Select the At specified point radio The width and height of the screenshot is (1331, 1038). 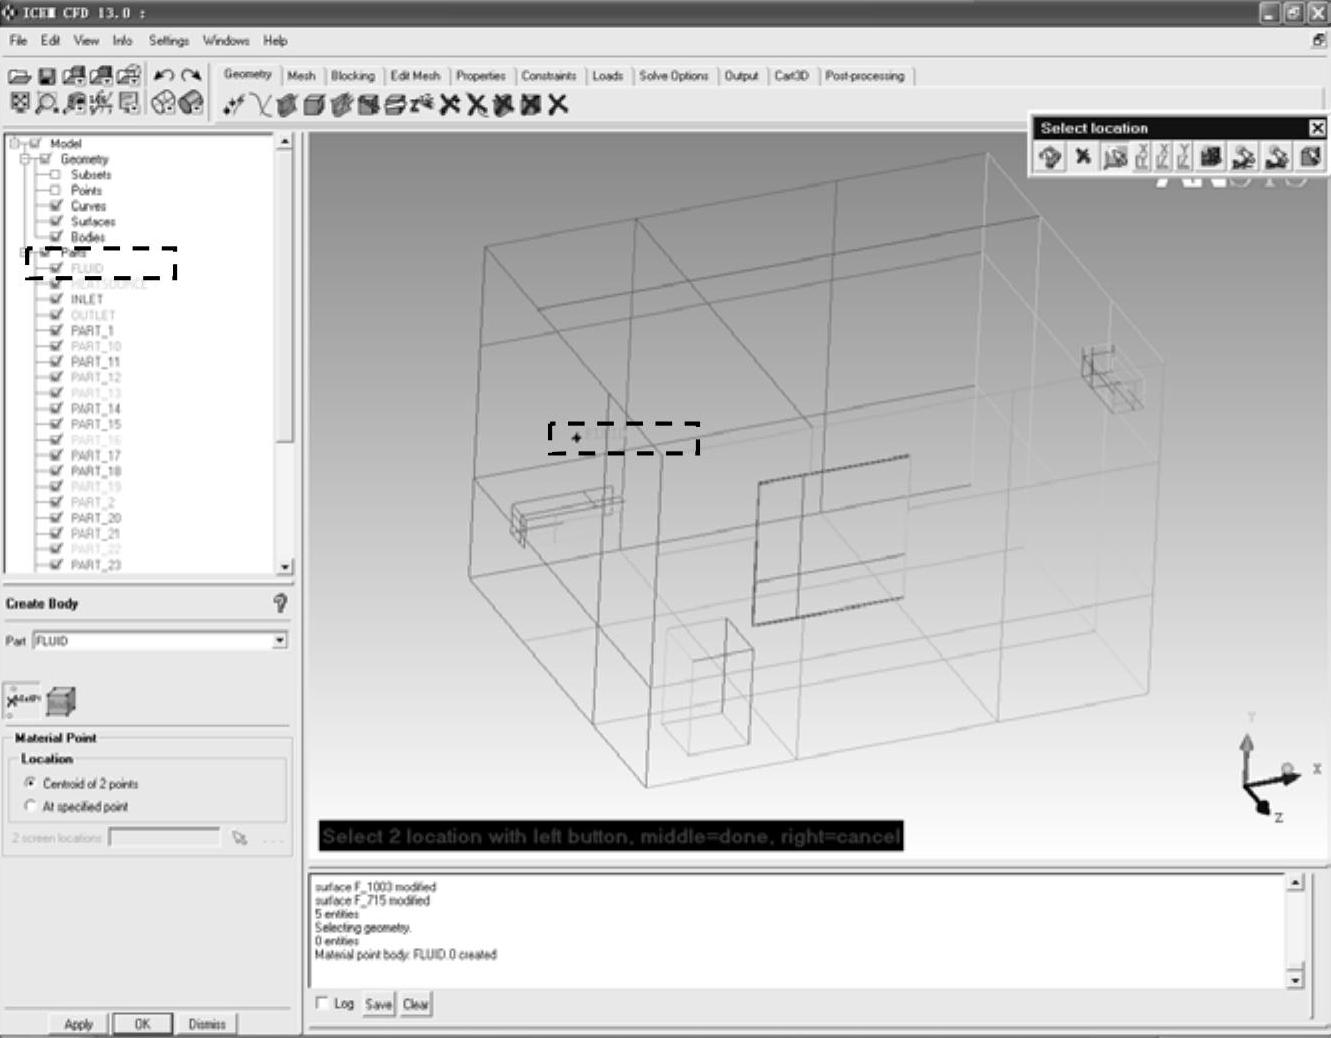[x=30, y=806]
